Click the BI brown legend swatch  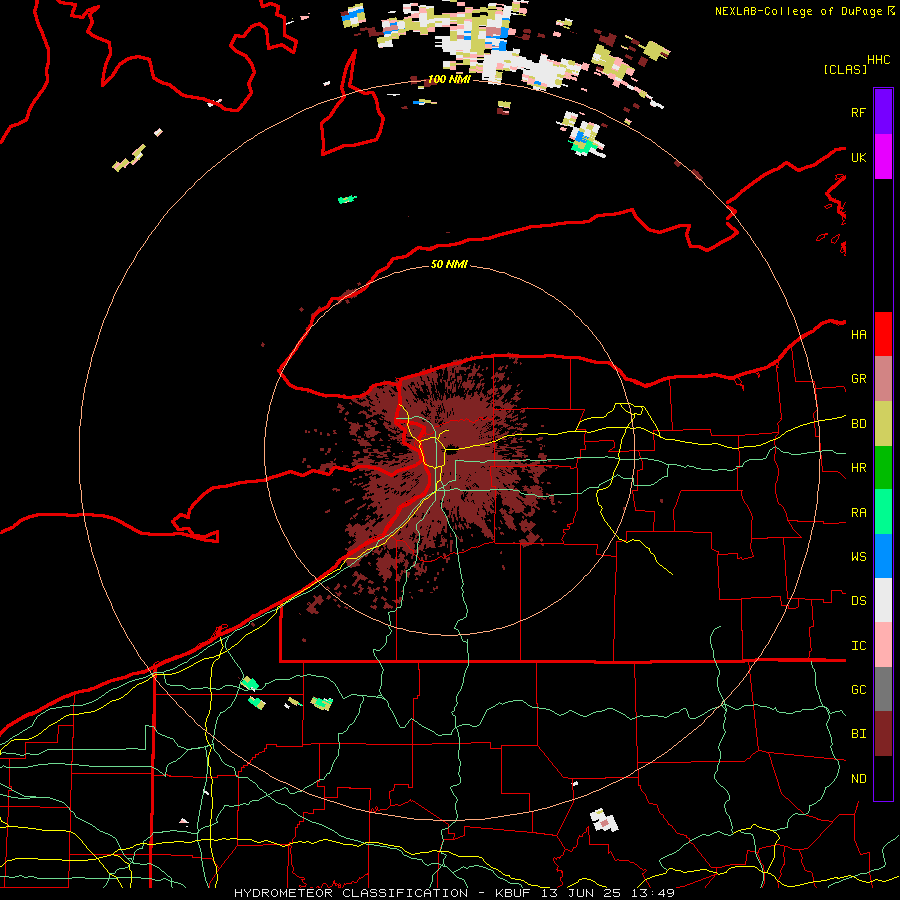pos(883,734)
